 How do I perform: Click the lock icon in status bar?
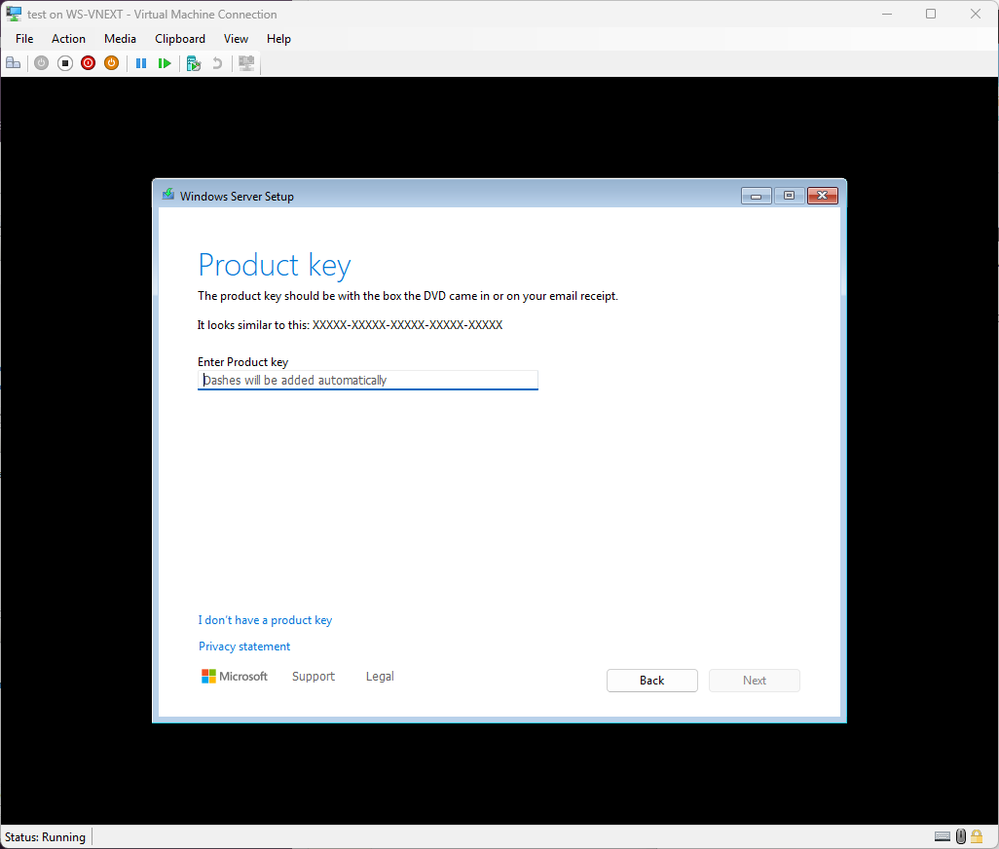pos(977,836)
